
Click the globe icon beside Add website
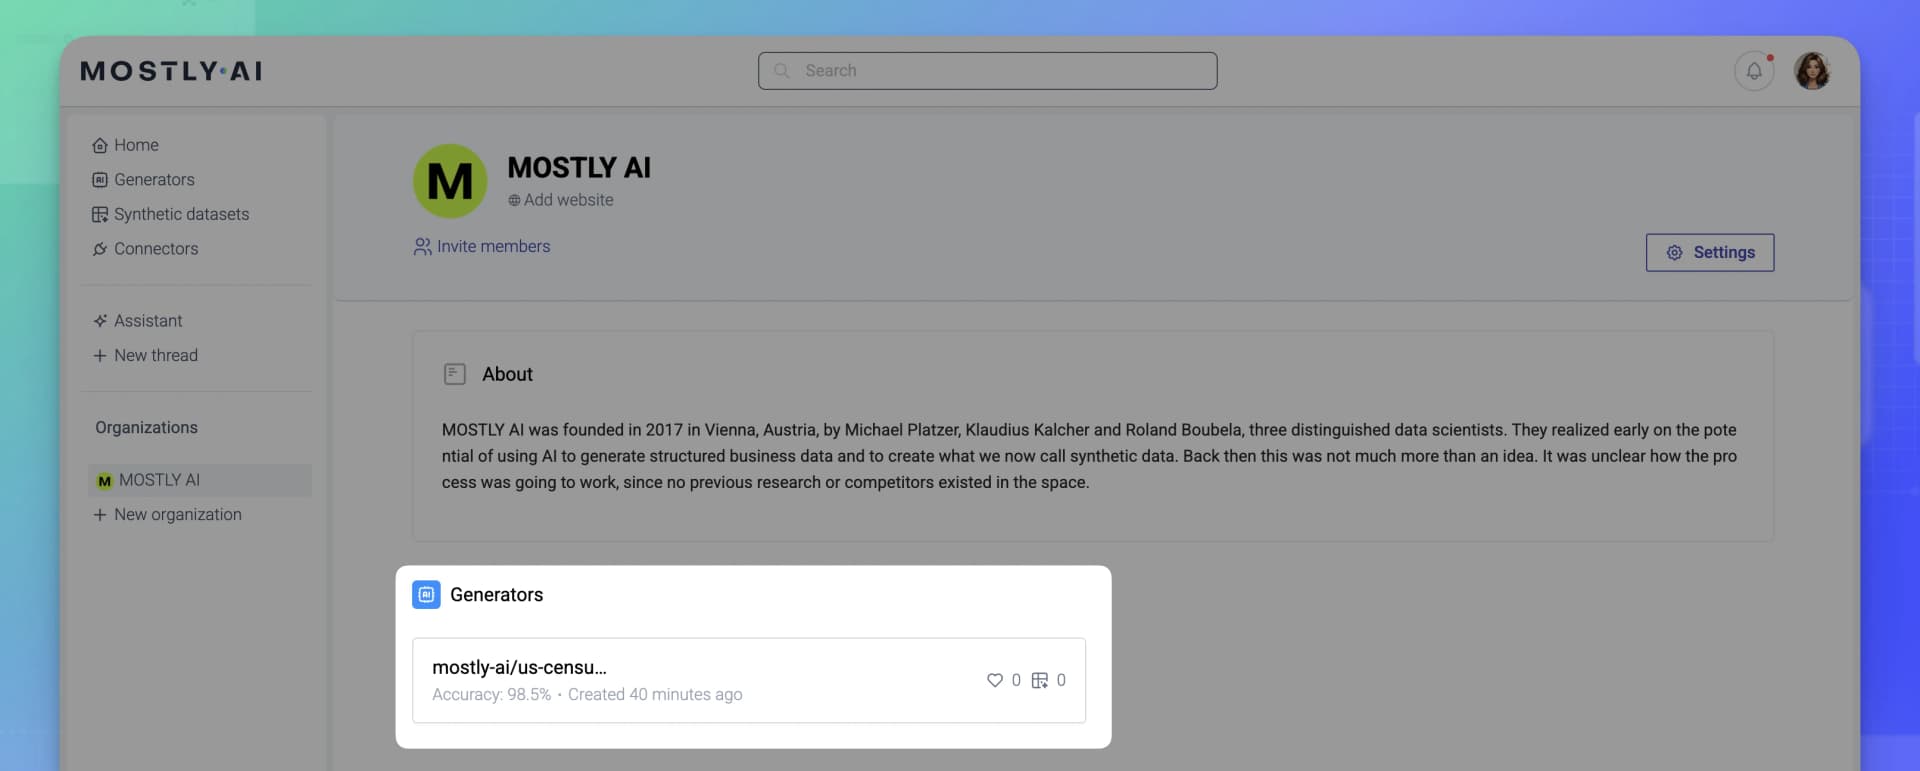[514, 200]
